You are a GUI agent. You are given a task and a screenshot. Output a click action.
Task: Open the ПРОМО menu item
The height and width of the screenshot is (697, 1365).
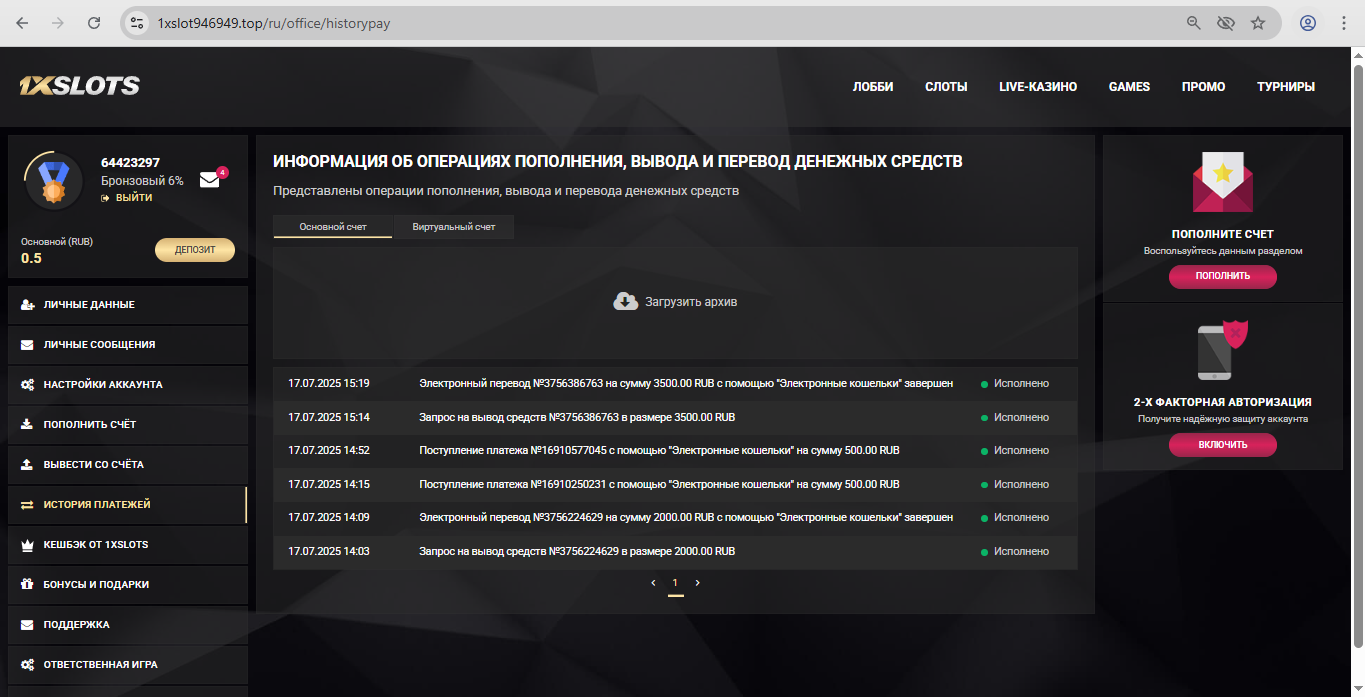click(1203, 87)
